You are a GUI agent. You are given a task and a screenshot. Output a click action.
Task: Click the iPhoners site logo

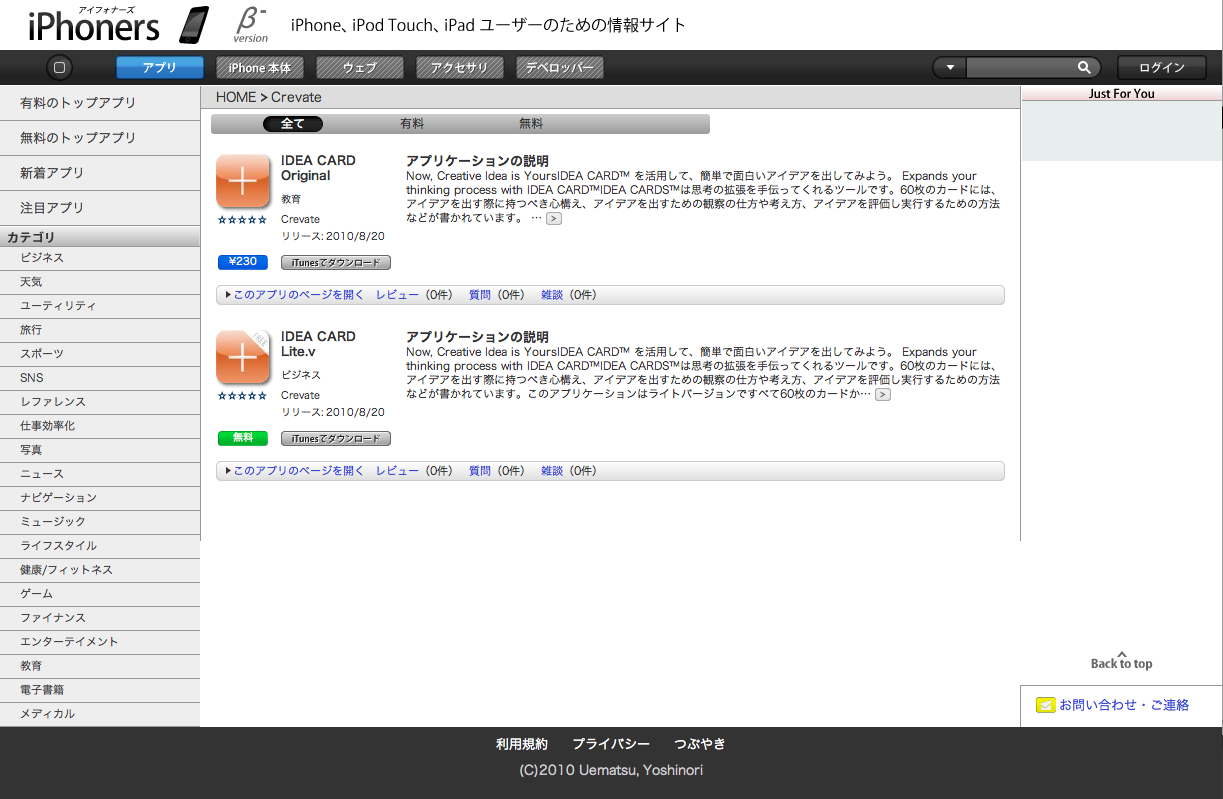(93, 26)
